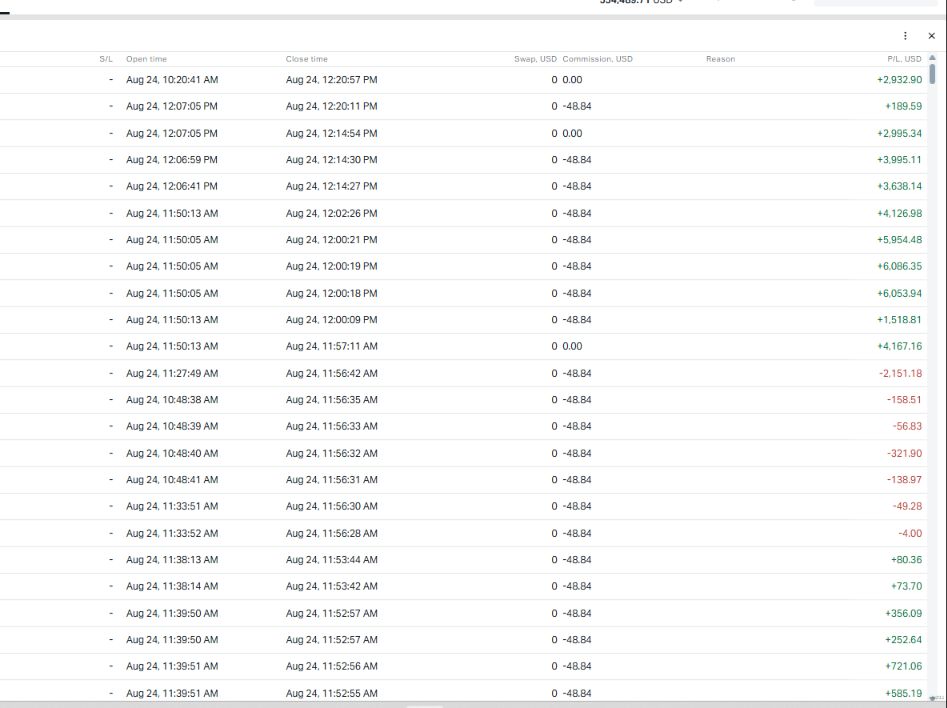Click open time Aug 24, 10:48:39 AM
The image size is (947, 708).
[172, 426]
